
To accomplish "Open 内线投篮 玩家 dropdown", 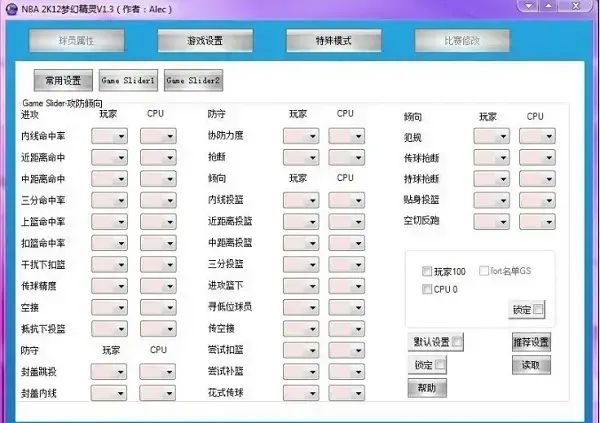I will tap(301, 200).
